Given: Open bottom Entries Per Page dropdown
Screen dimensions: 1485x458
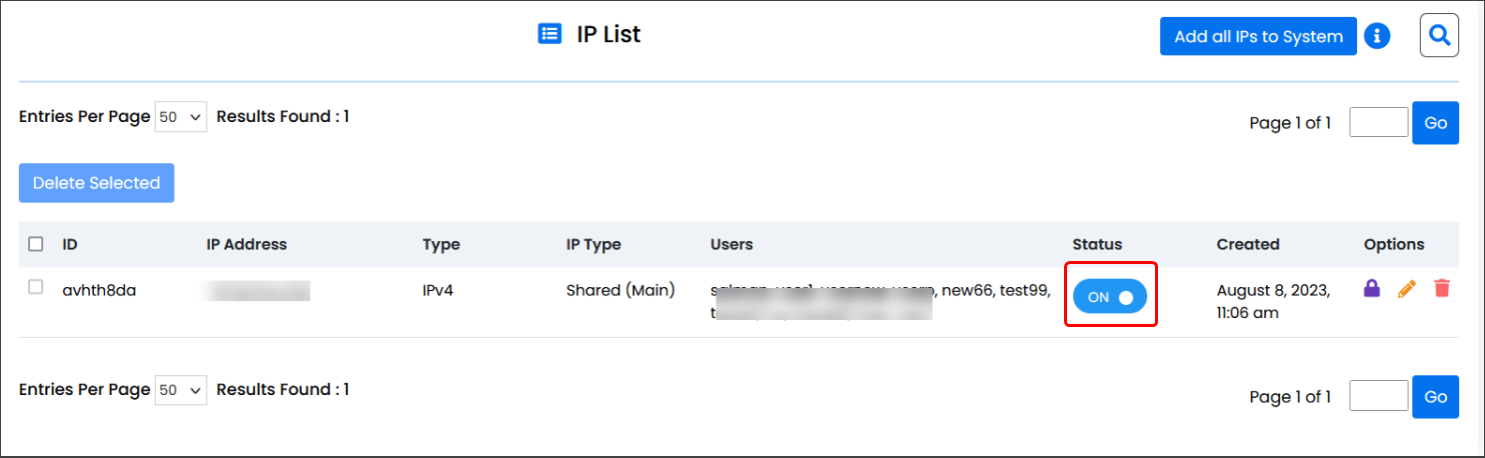Looking at the screenshot, I should click(x=181, y=390).
